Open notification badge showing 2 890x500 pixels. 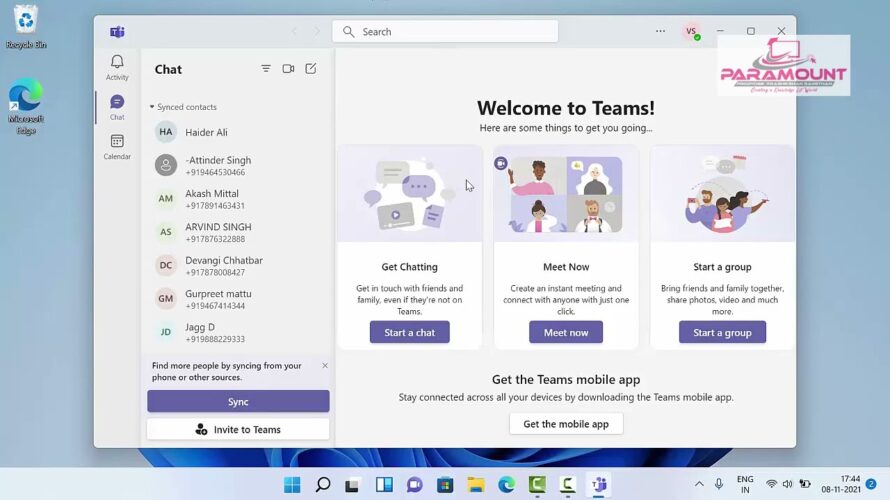coord(871,484)
